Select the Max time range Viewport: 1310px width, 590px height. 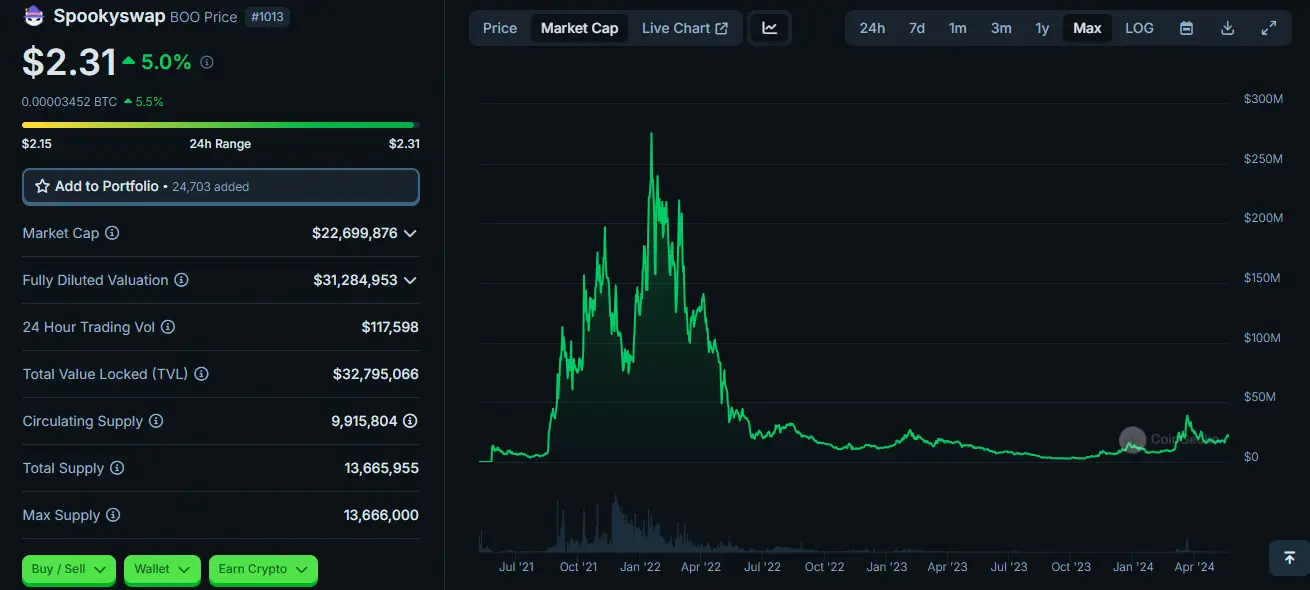[x=1087, y=28]
